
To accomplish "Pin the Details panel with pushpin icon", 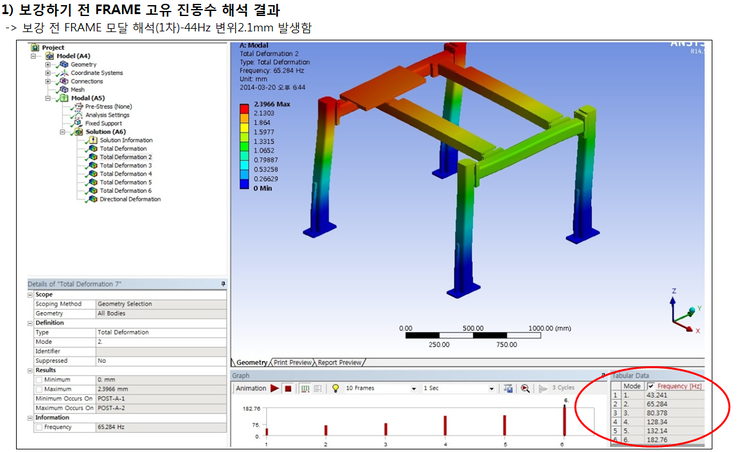I will (223, 284).
